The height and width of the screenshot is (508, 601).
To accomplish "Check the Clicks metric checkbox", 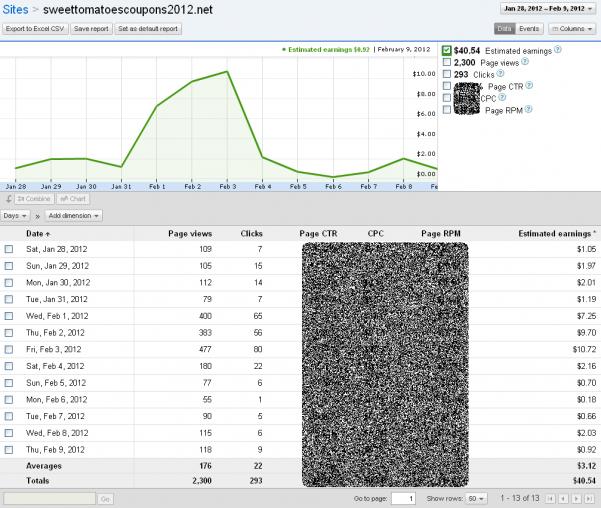I will (447, 74).
